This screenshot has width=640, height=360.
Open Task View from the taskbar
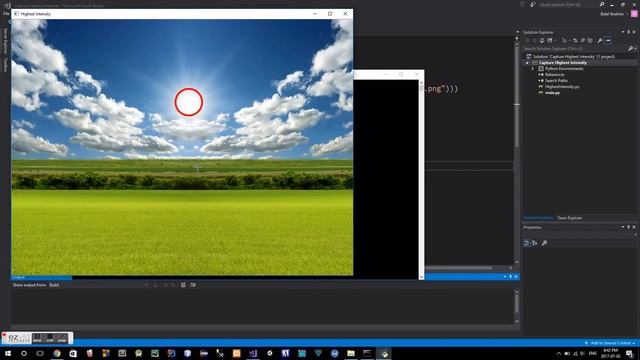point(40,353)
